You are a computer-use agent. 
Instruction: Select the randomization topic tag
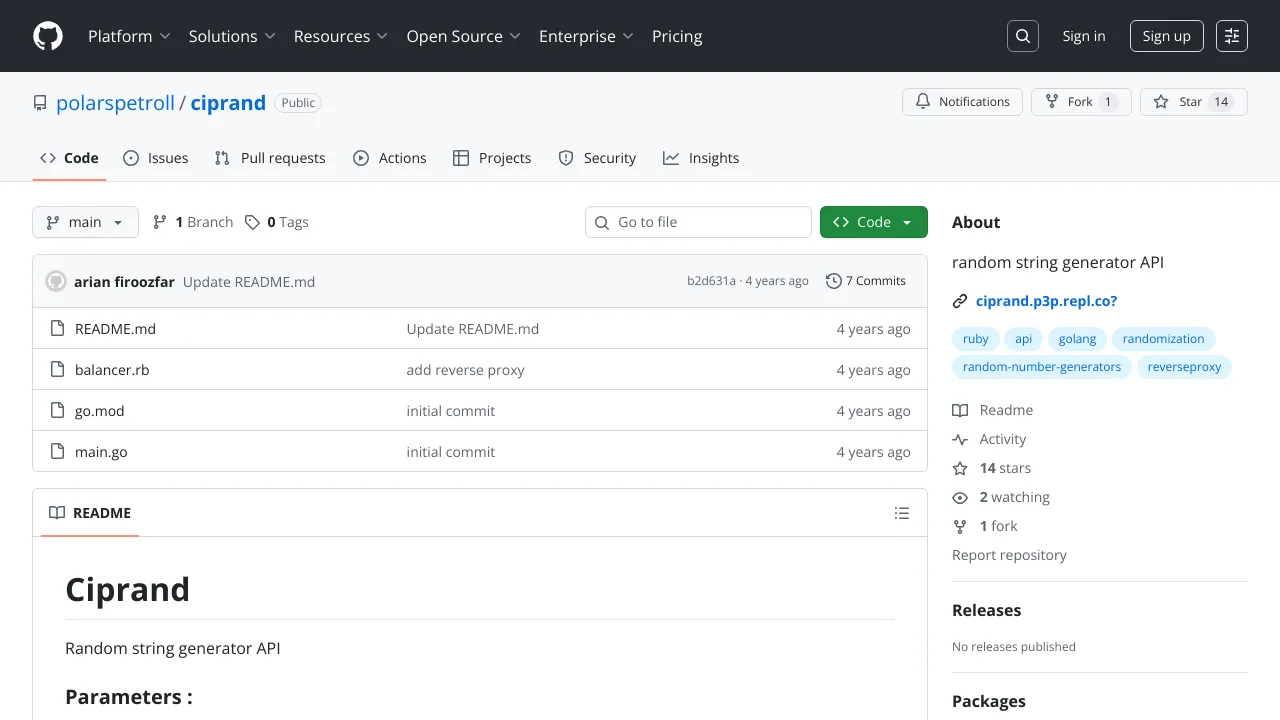click(x=1164, y=339)
